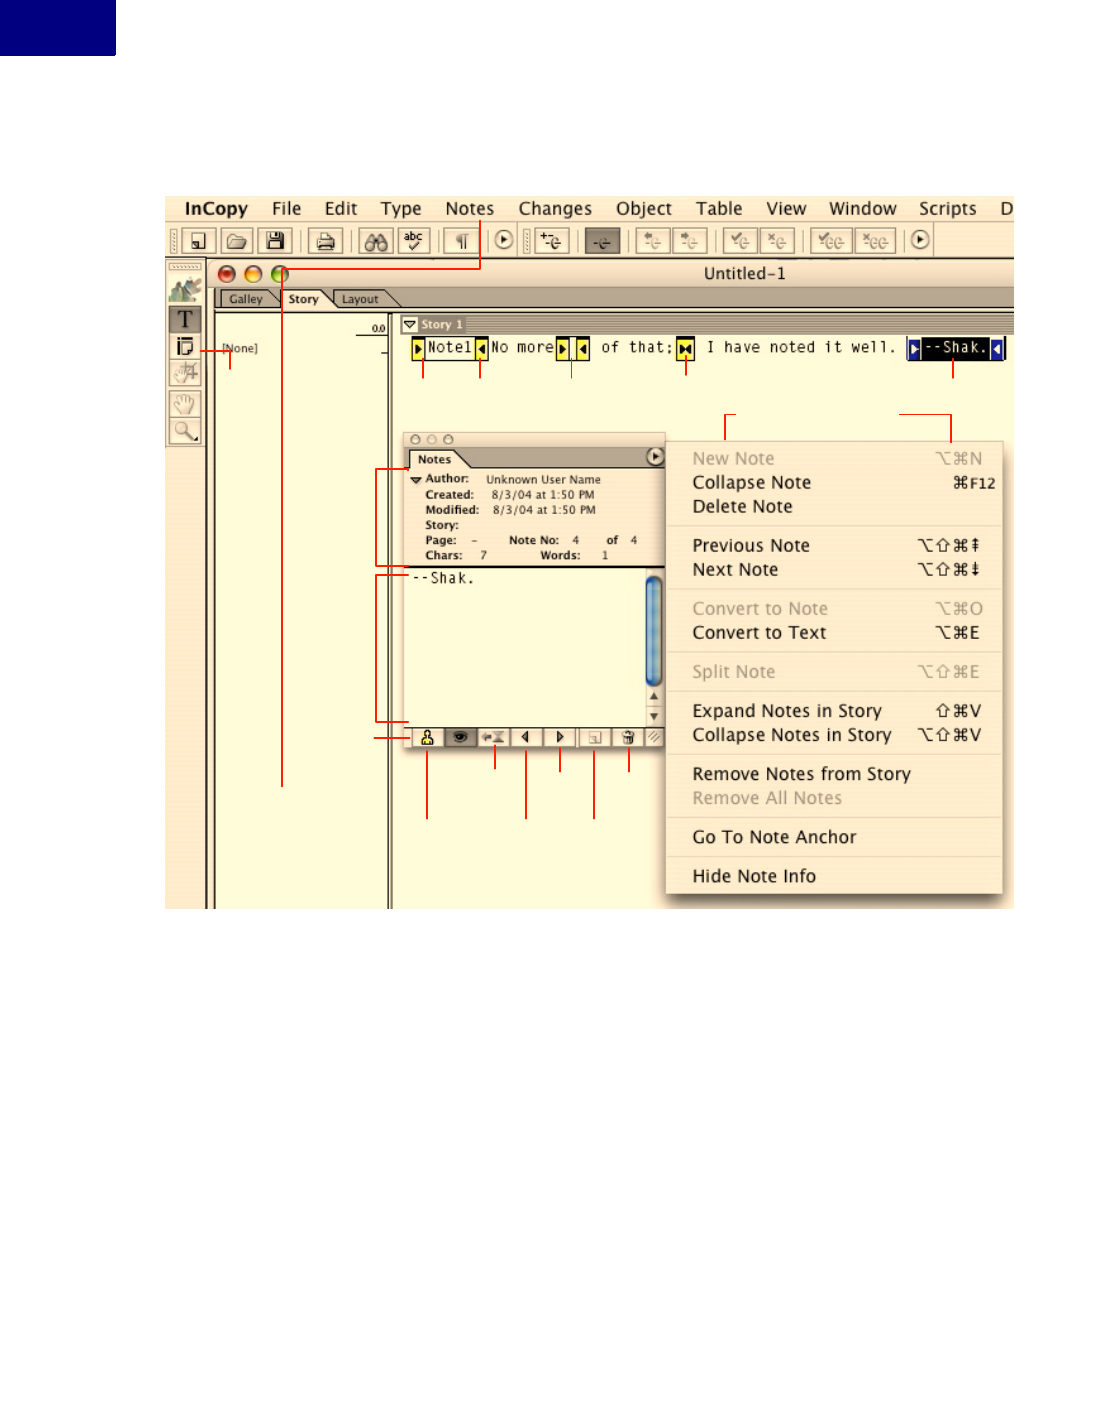Click the Notes palette scroll down arrow
This screenshot has width=1114, height=1414.
tap(654, 716)
